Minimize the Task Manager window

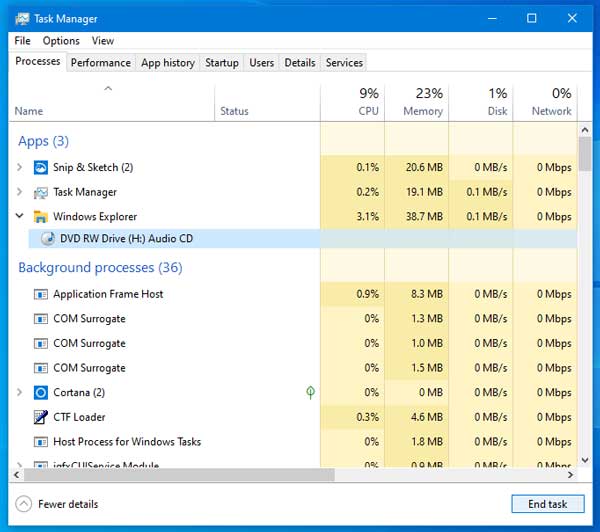492,18
